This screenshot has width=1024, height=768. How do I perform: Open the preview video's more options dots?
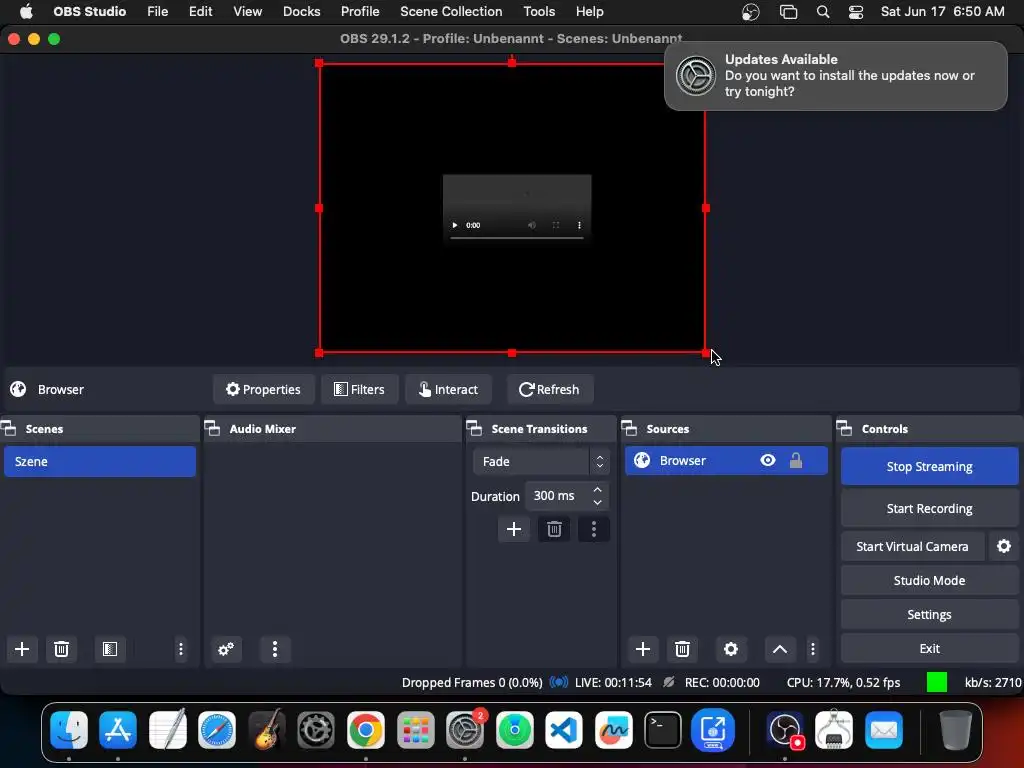579,225
